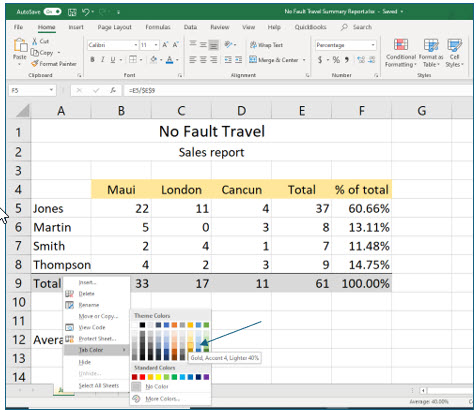Click the Increase Decimal icon
Viewport: 476px width, 410px height.
coord(361,60)
